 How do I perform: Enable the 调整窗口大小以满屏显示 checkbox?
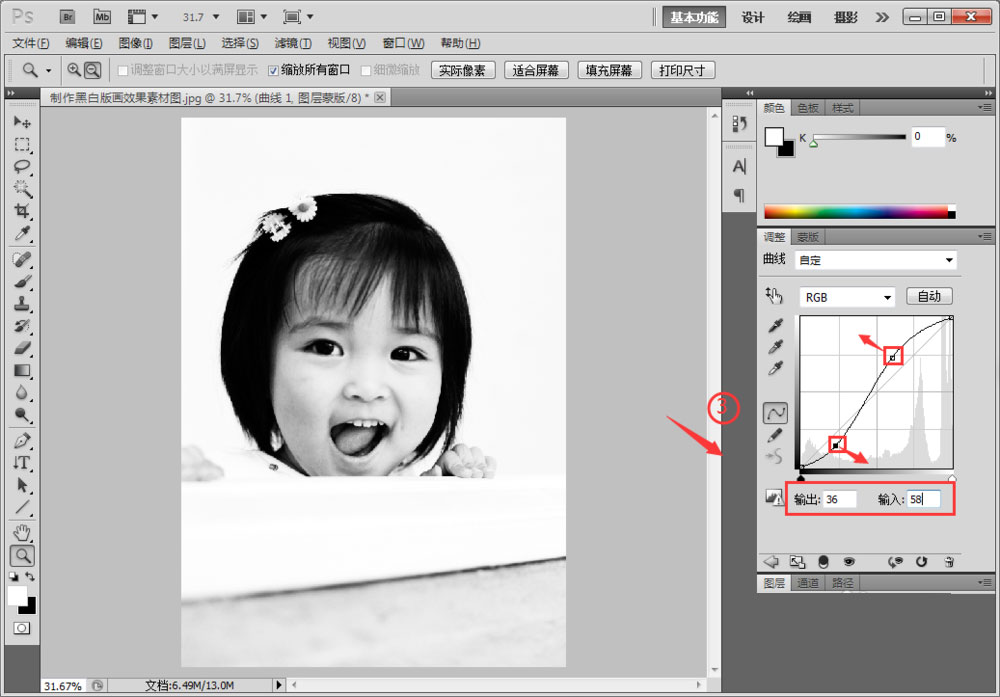coord(122,70)
